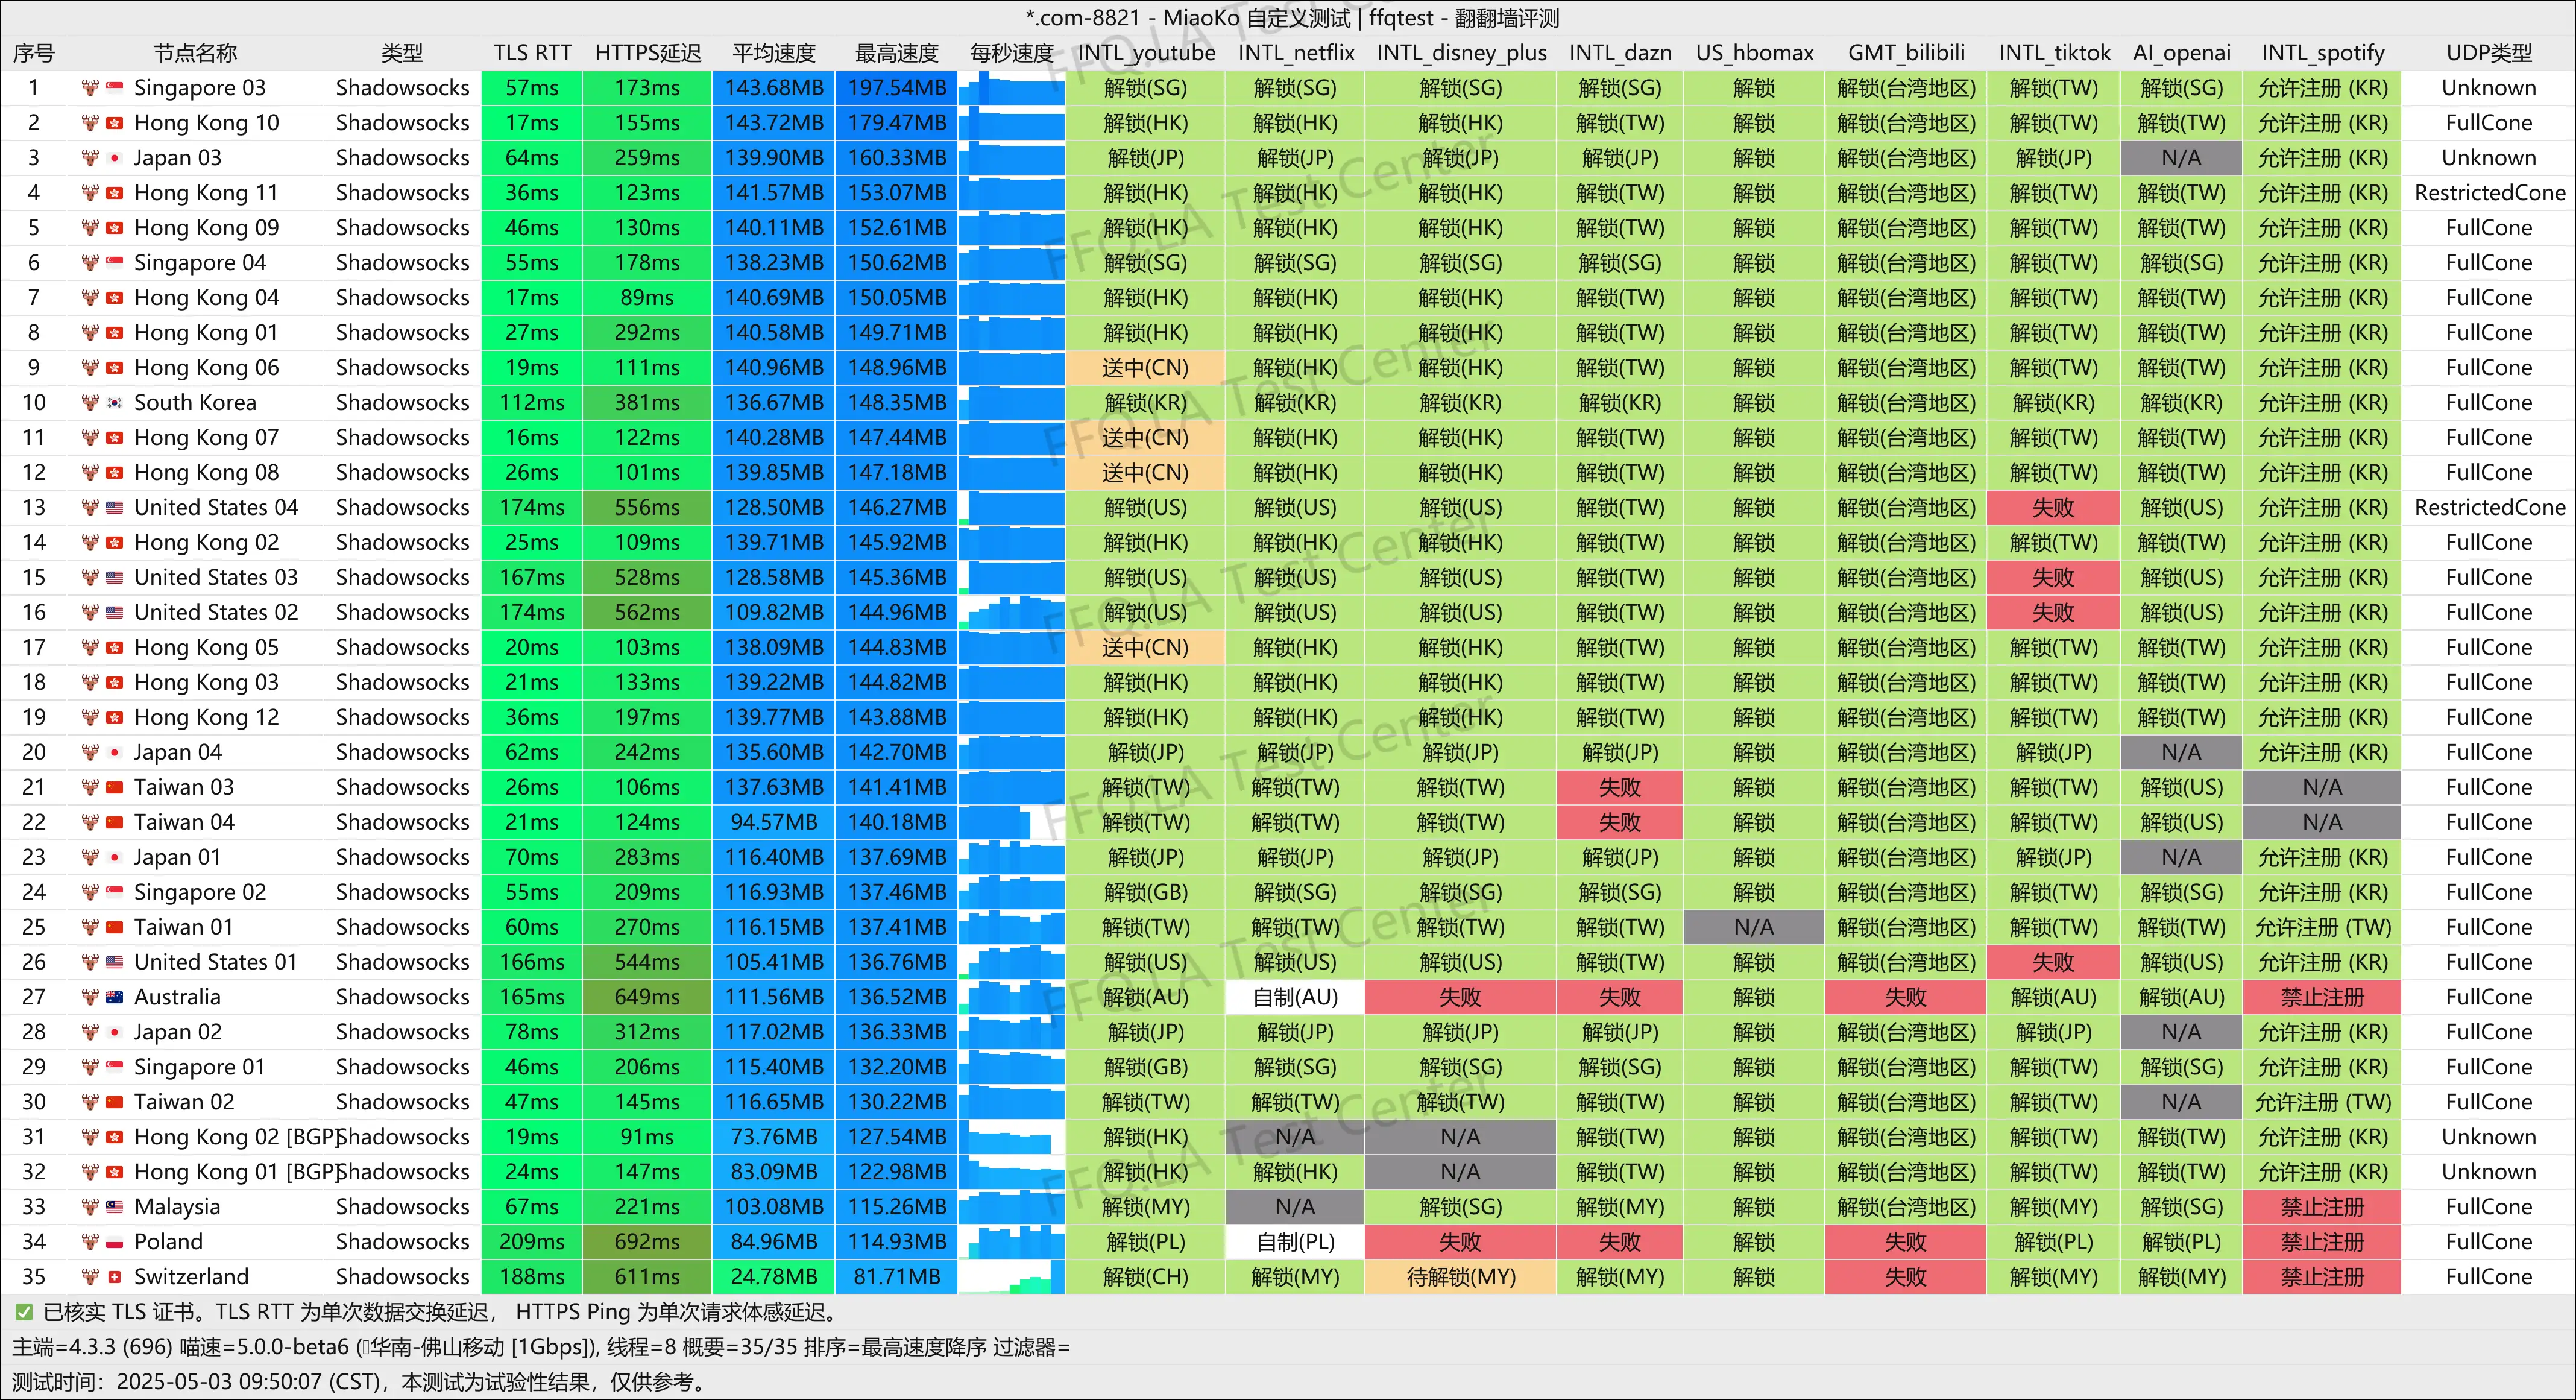Screen dimensions: 2576x1400
Task: Click the Australia flag icon
Action: tap(115, 997)
